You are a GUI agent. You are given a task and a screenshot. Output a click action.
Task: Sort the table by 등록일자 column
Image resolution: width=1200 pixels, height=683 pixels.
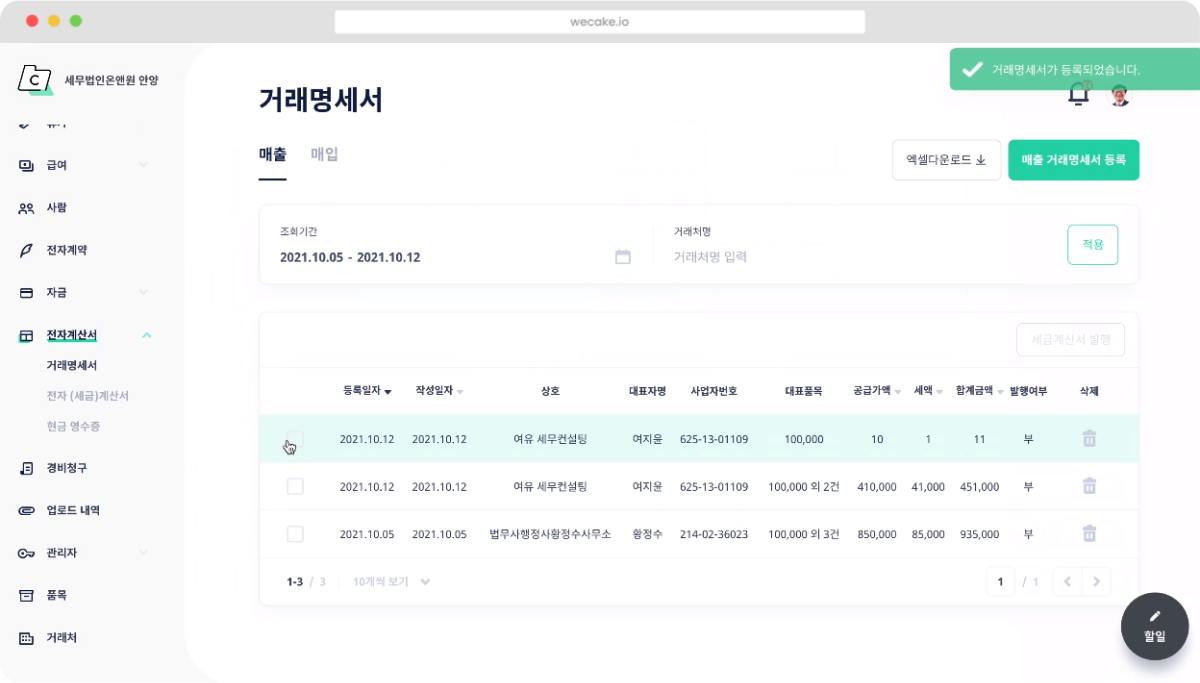pyautogui.click(x=366, y=391)
